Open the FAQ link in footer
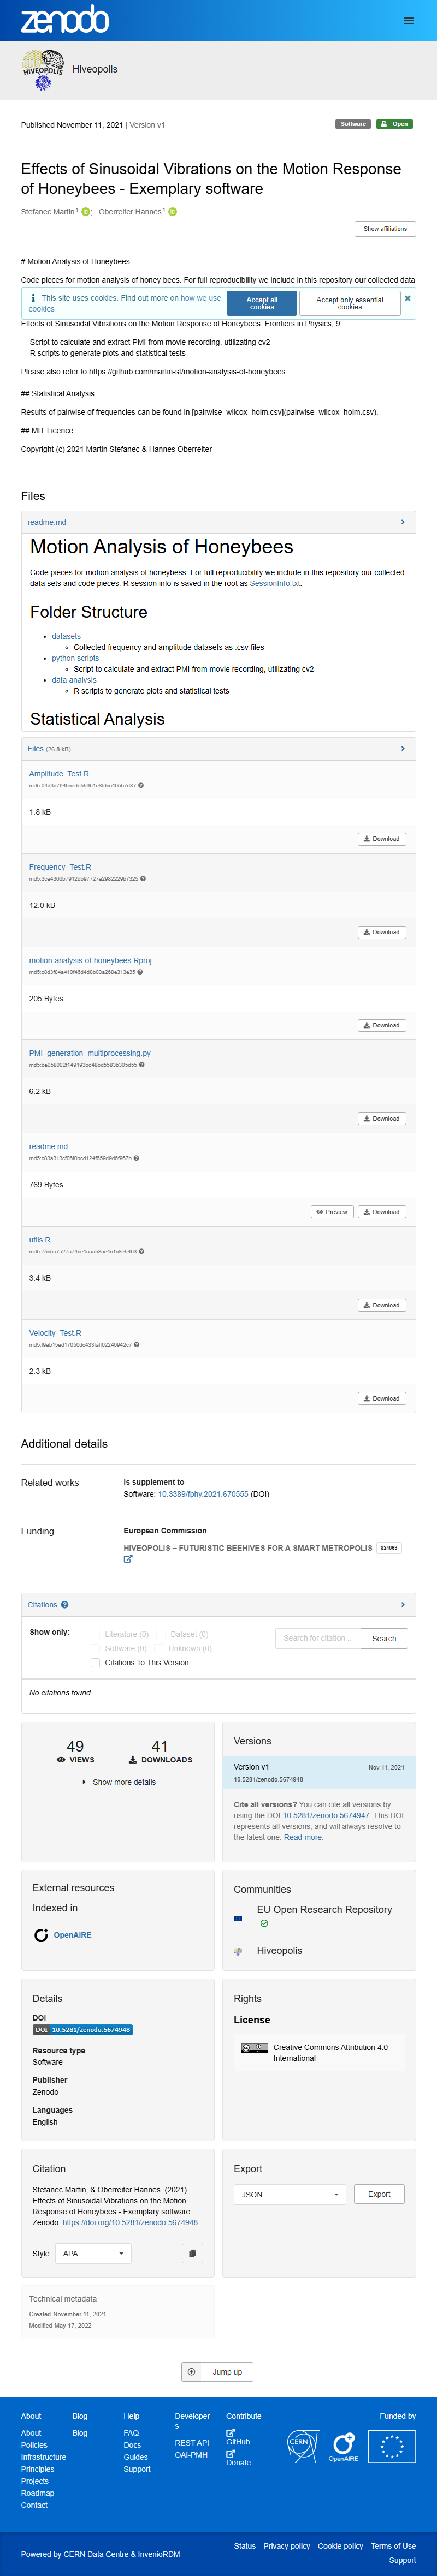The height and width of the screenshot is (2576, 437). (131, 2433)
